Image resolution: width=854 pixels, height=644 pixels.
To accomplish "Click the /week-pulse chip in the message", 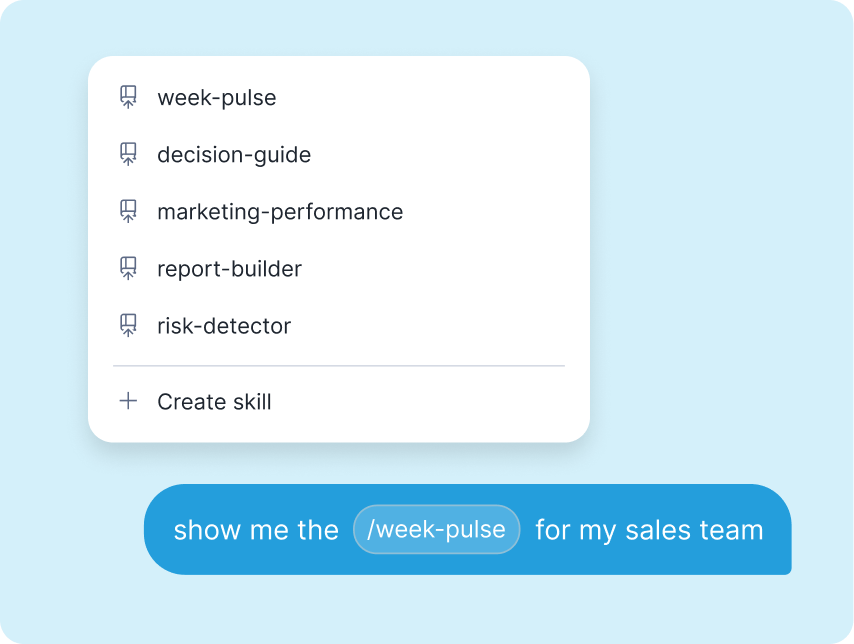I will tap(436, 529).
